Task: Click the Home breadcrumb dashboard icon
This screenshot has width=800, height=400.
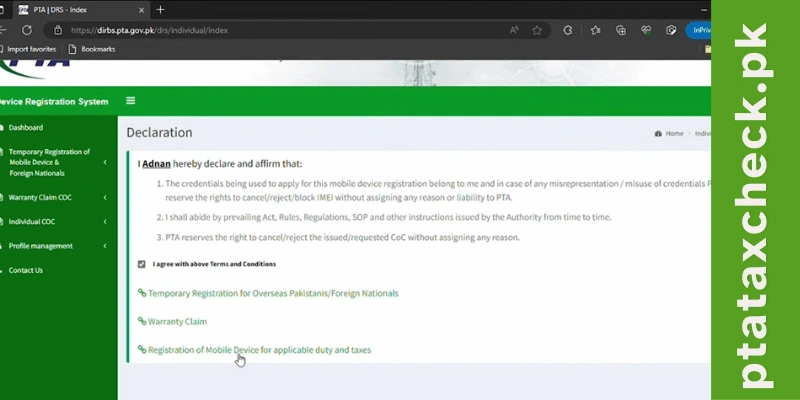Action: [x=658, y=134]
